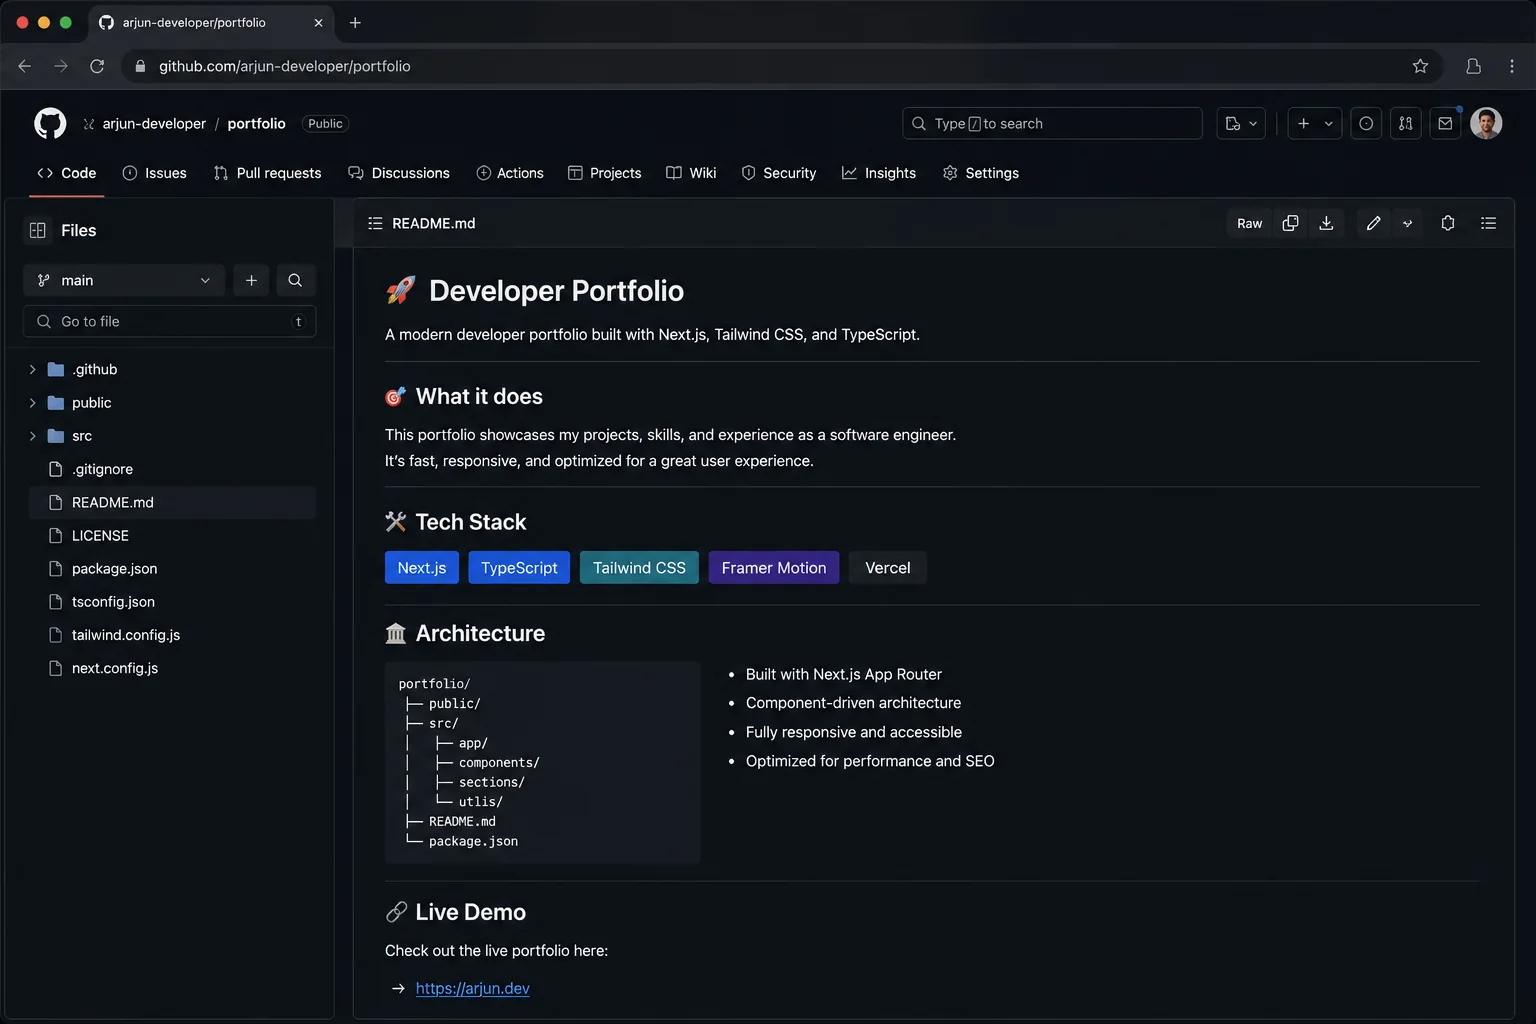Go back in browser history
The height and width of the screenshot is (1024, 1536).
coord(25,66)
